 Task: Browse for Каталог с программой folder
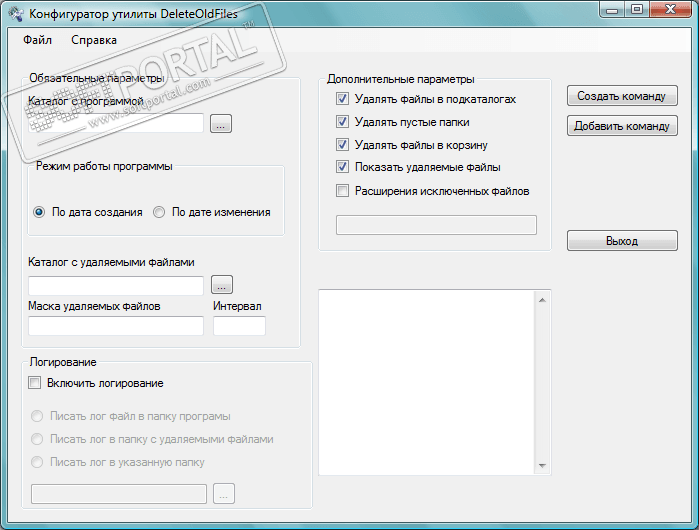221,123
